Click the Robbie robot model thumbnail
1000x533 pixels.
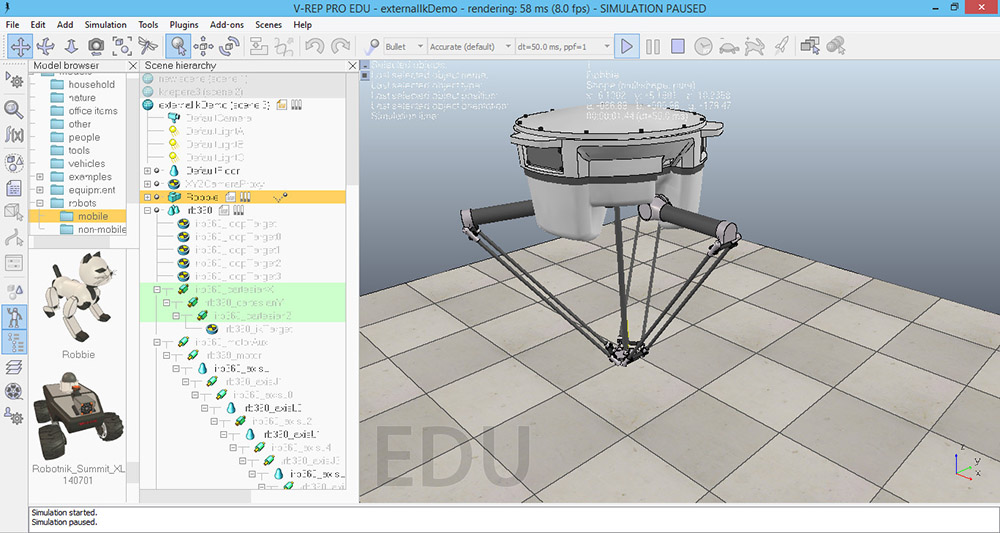point(78,298)
